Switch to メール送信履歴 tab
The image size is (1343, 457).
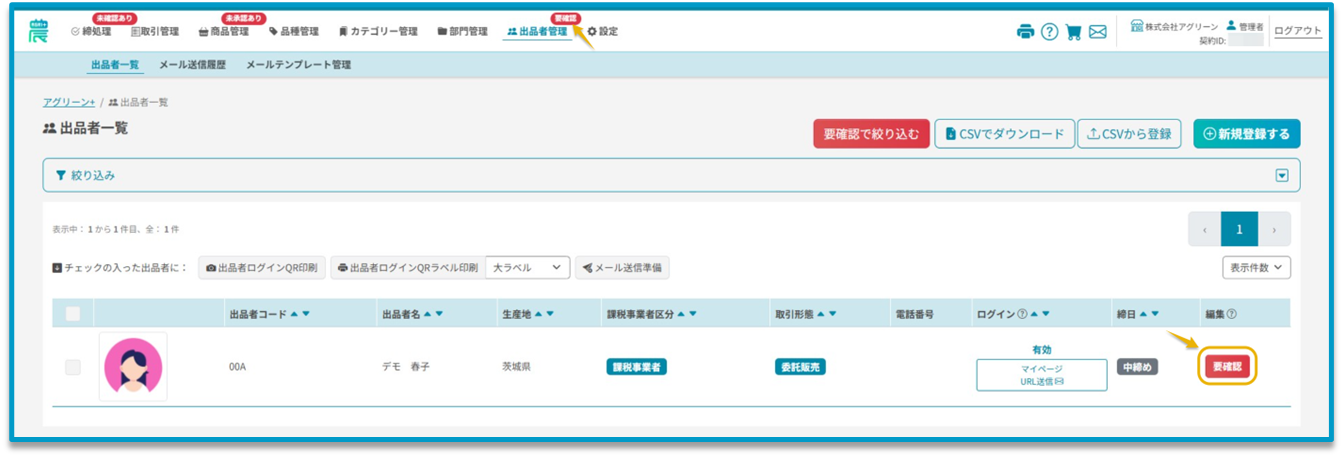pos(192,65)
